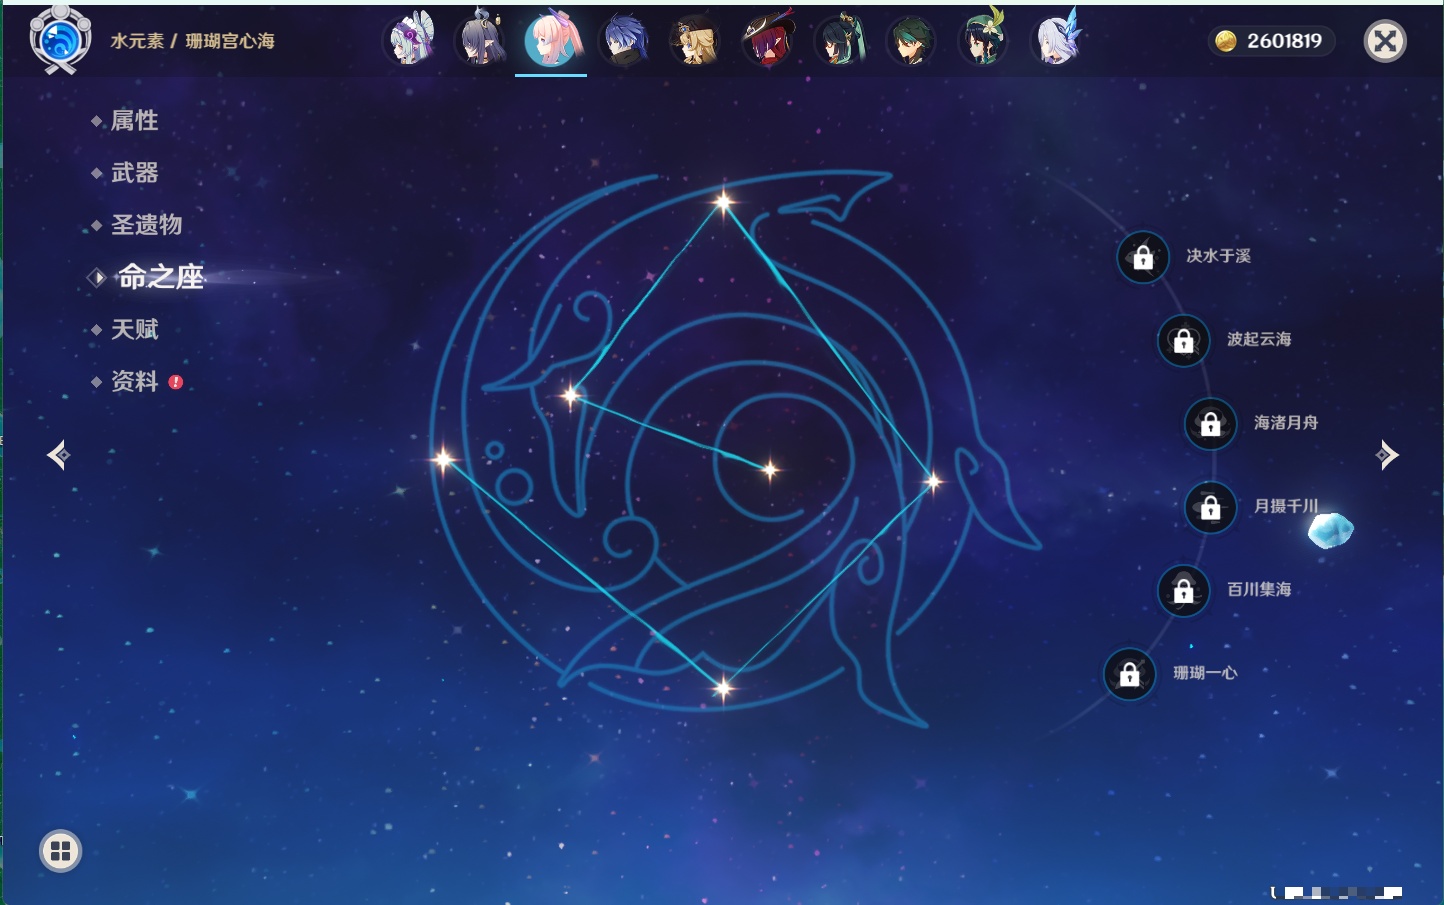Click the Mora coin icon

[x=1226, y=41]
